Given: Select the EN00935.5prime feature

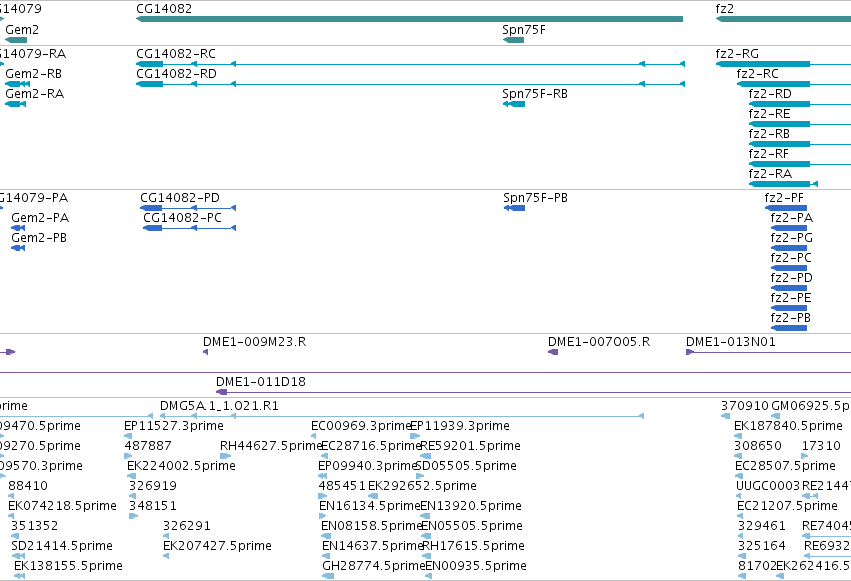Looking at the screenshot, I should [429, 577].
